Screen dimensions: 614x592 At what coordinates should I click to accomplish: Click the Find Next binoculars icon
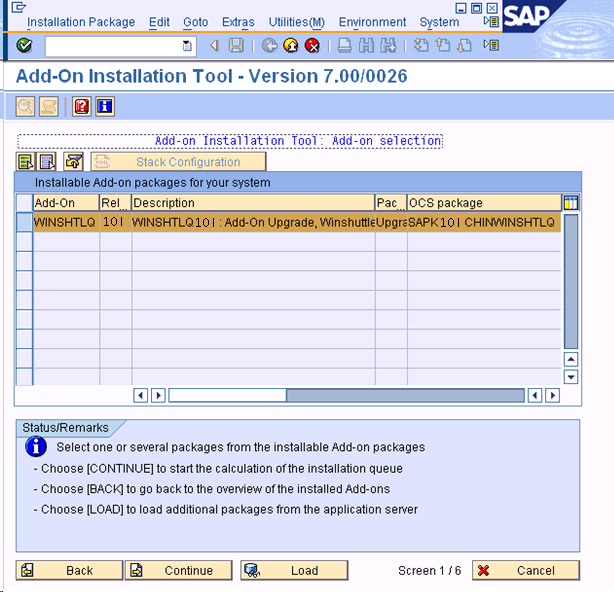(388, 46)
